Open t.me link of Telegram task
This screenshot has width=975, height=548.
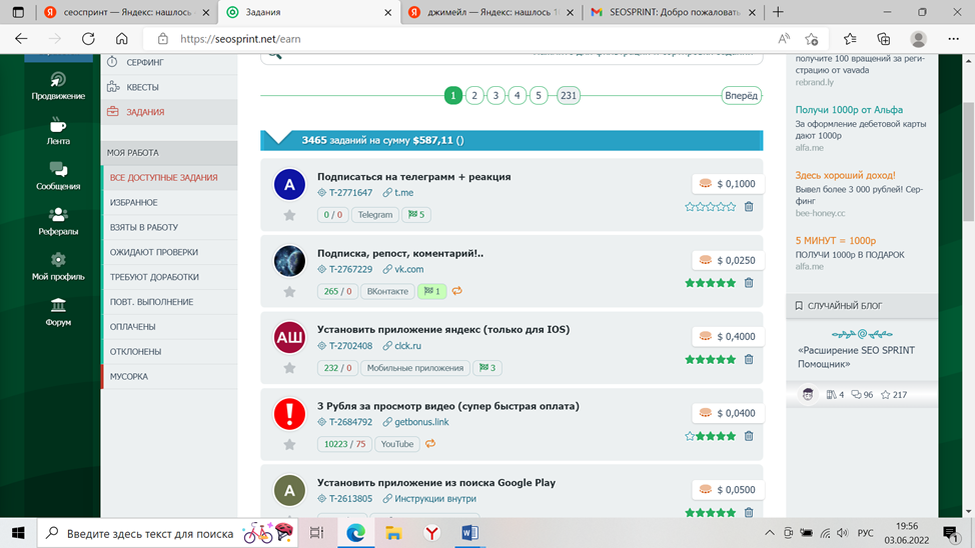pyautogui.click(x=404, y=193)
